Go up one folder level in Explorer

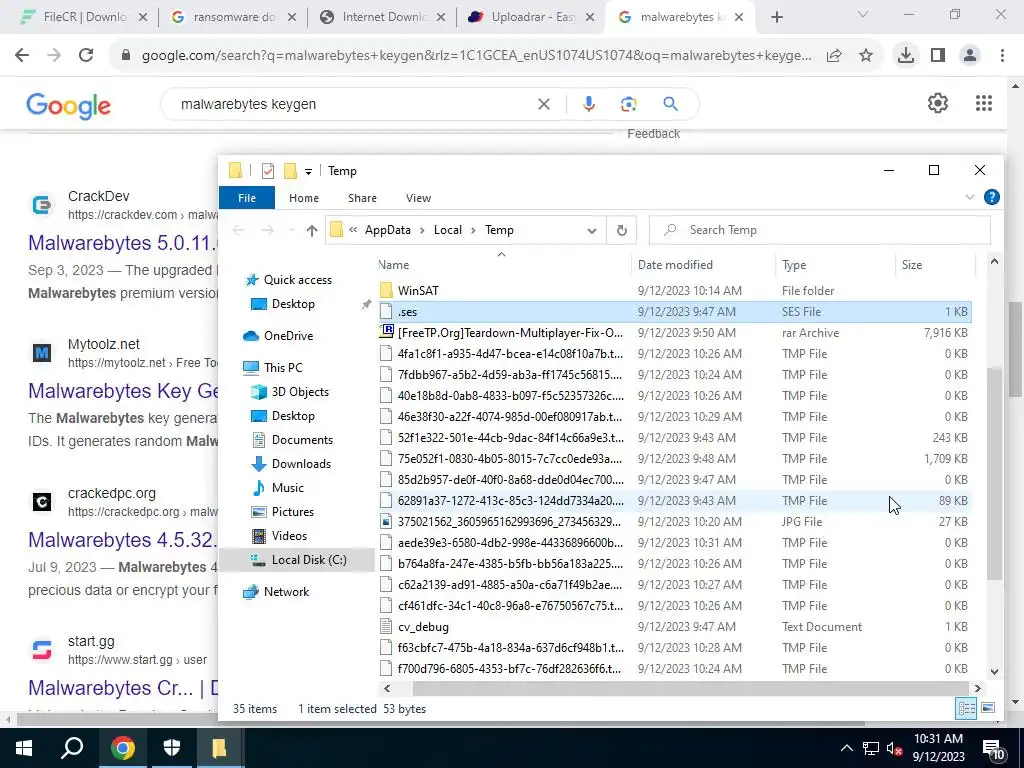pyautogui.click(x=312, y=230)
